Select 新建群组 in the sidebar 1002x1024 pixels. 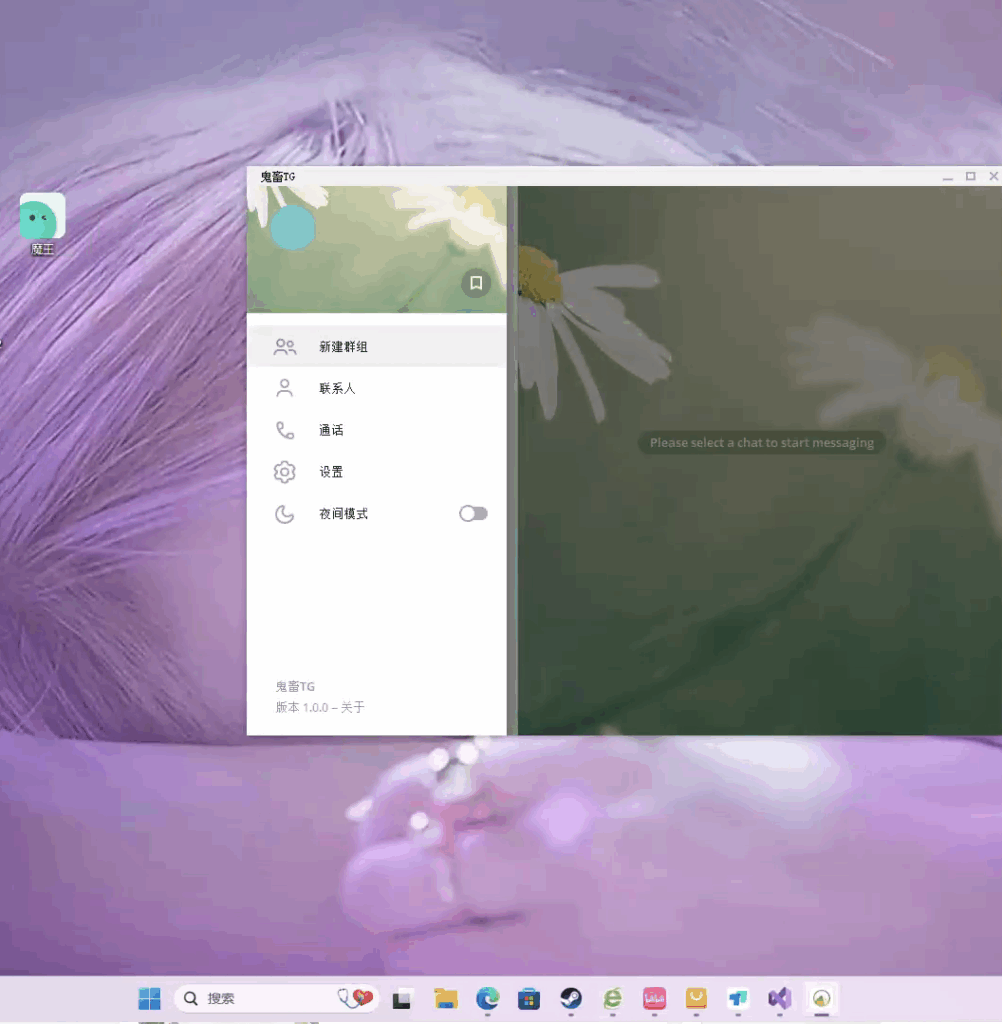pyautogui.click(x=341, y=345)
